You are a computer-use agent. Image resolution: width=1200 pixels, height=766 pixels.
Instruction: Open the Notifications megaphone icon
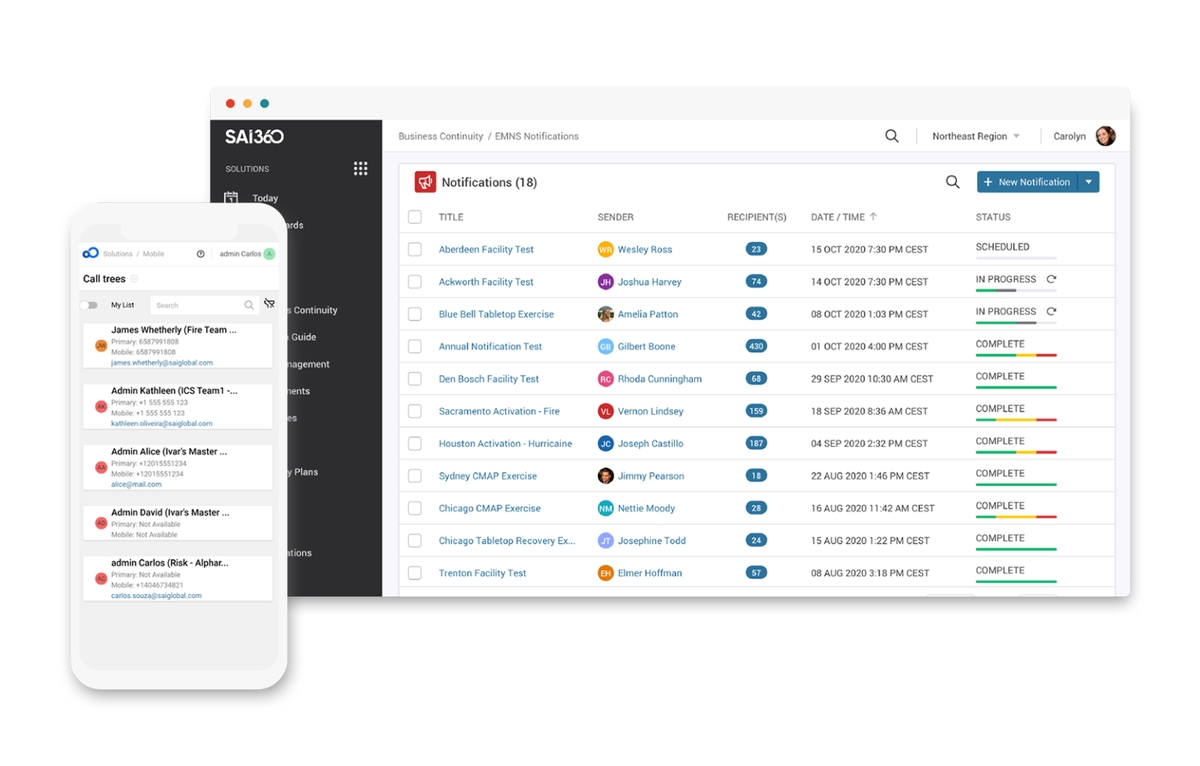425,182
